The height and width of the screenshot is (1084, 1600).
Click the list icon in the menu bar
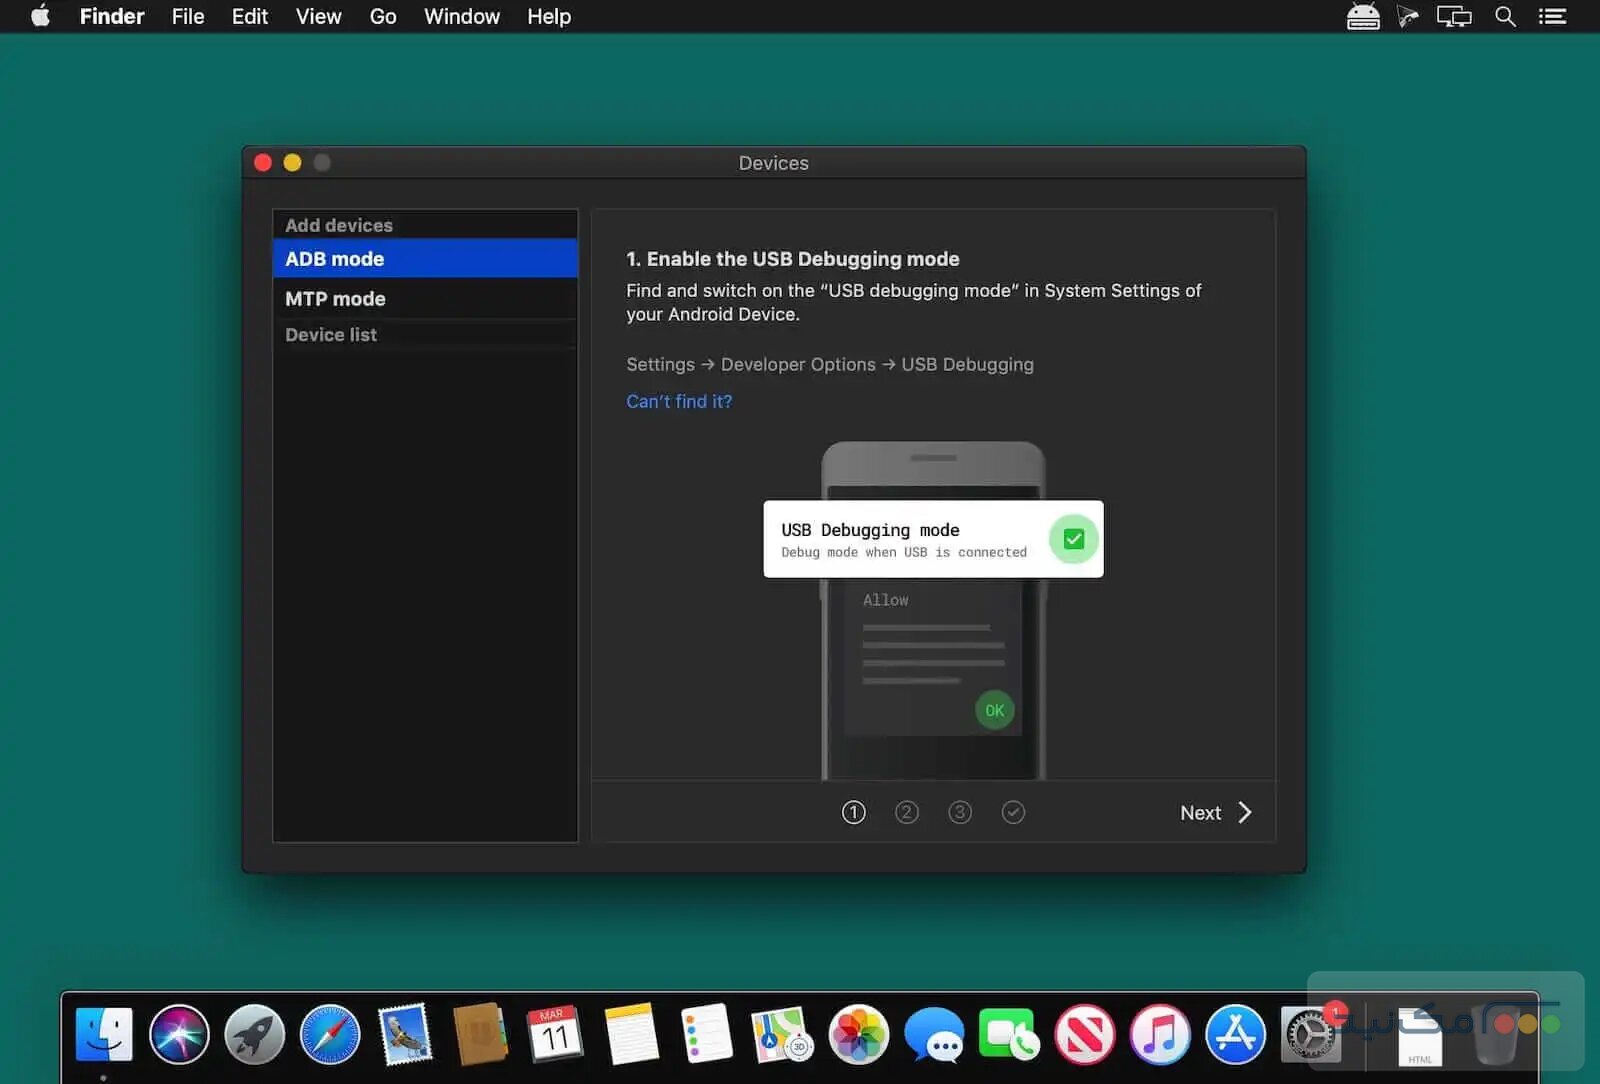click(1552, 16)
